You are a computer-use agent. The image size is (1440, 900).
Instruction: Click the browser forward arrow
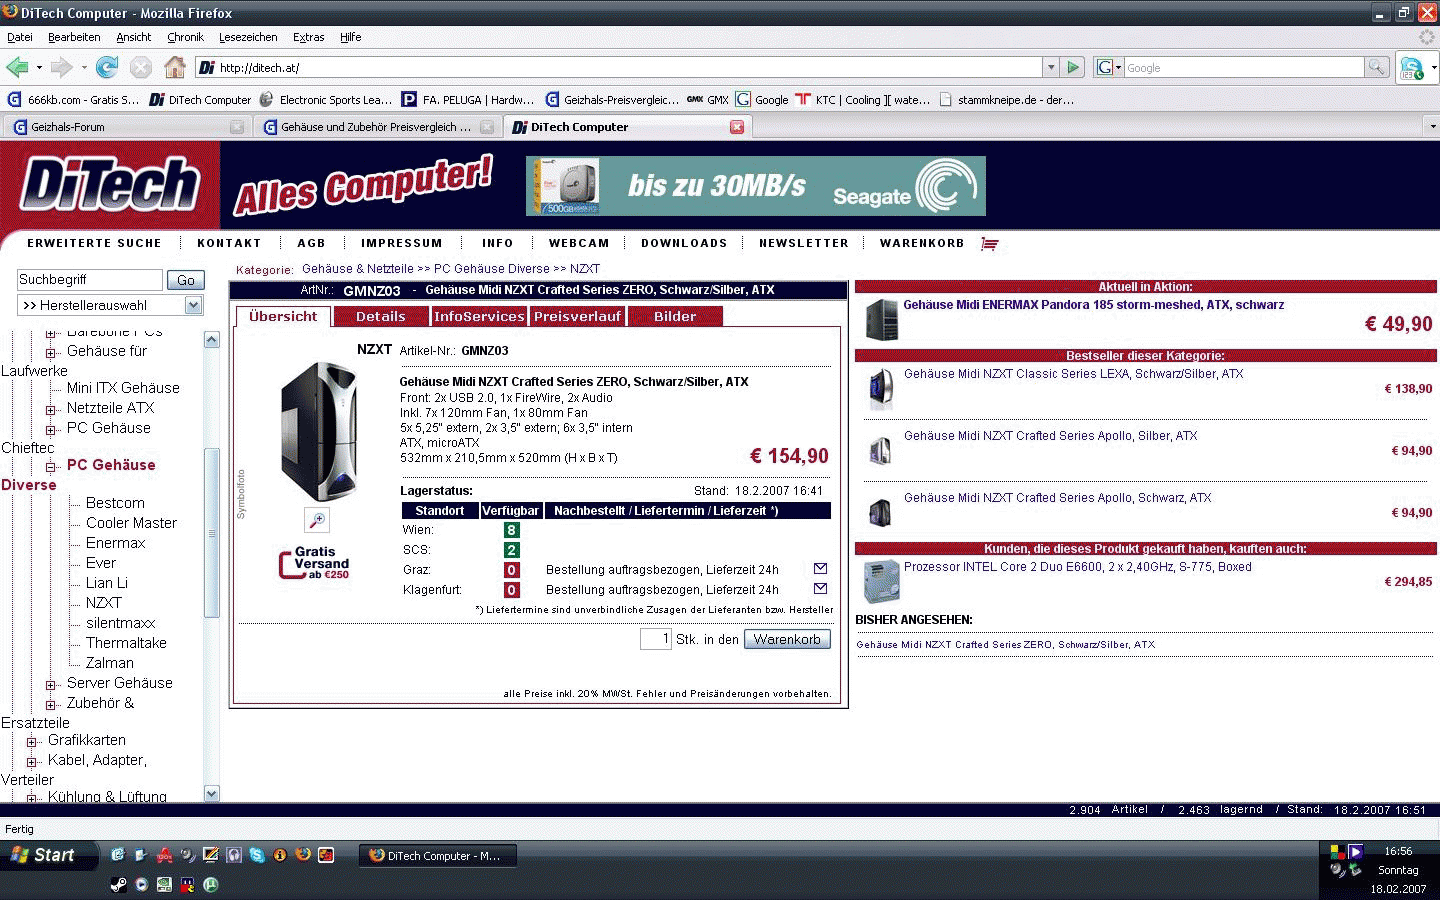pos(62,67)
